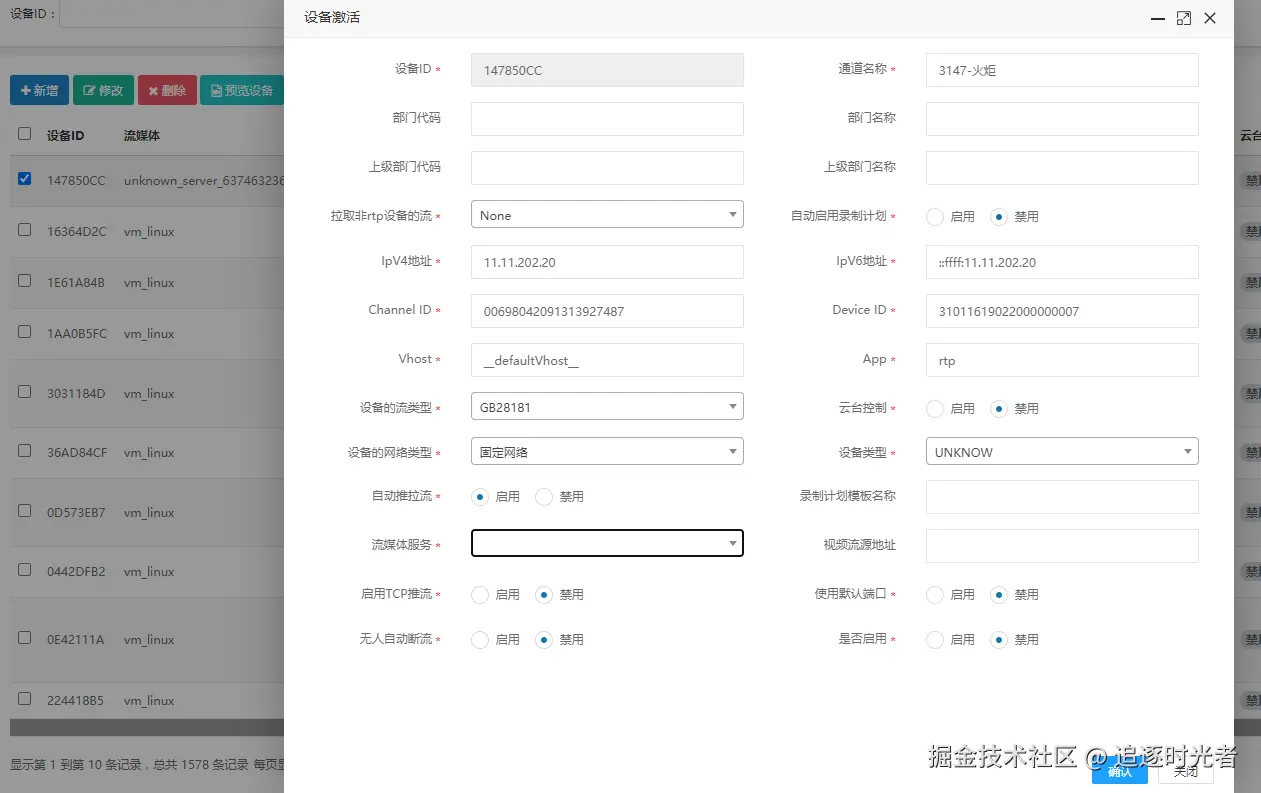Image resolution: width=1261 pixels, height=793 pixels.
Task: Click the 通道名称 field containing 3147-火炬
Action: click(x=1062, y=70)
